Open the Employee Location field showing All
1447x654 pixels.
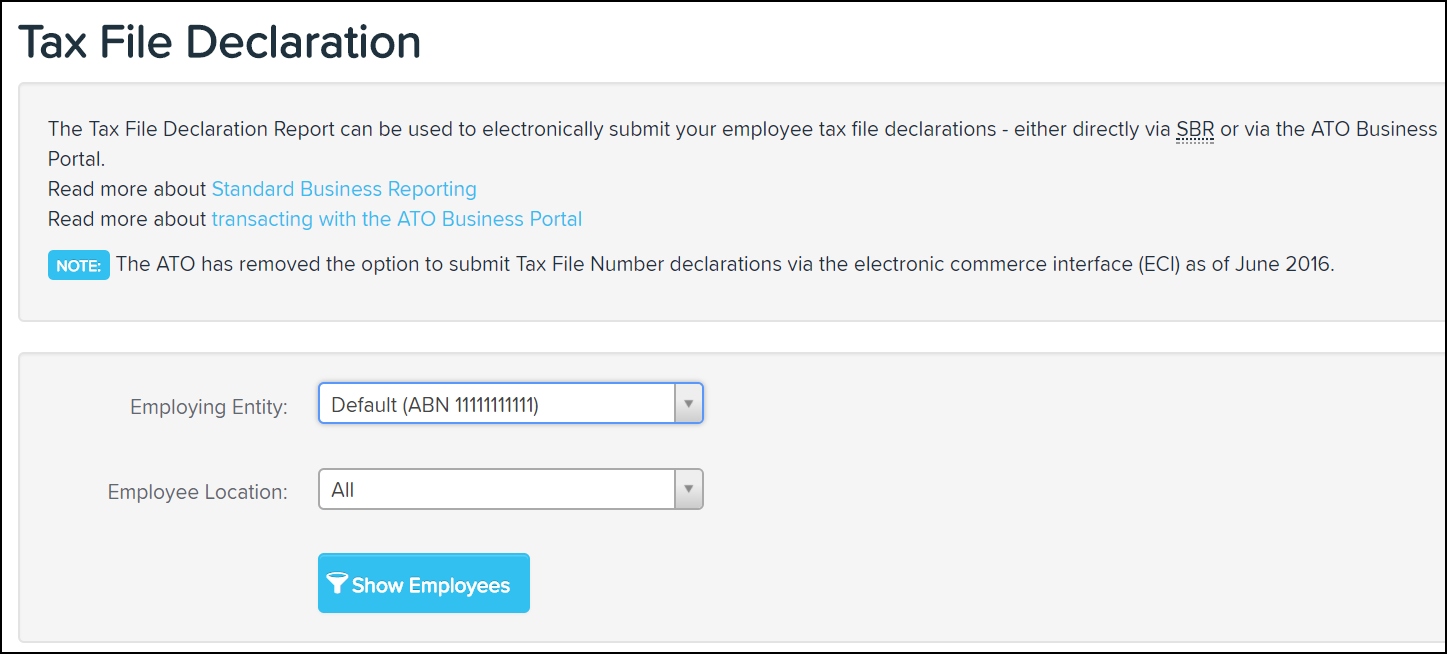point(511,490)
